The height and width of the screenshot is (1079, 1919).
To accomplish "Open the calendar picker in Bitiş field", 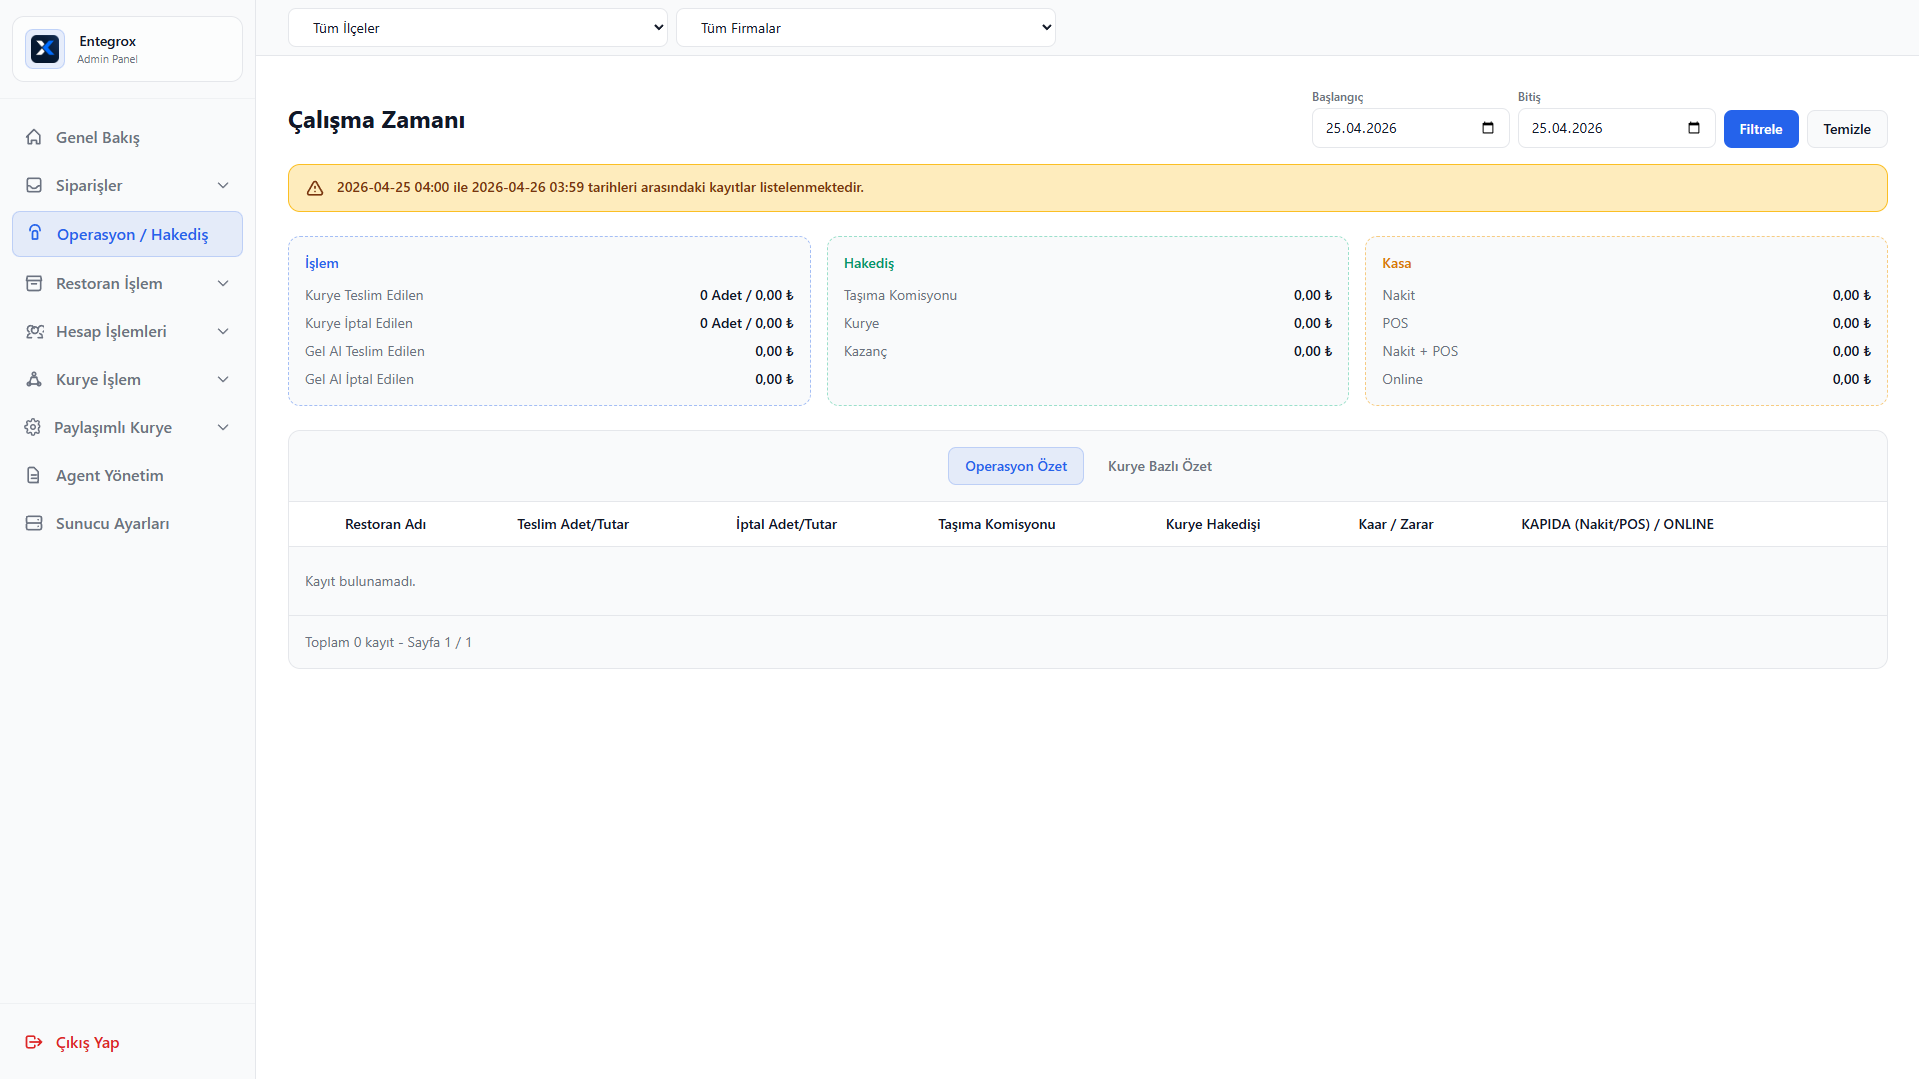I will click(1694, 128).
